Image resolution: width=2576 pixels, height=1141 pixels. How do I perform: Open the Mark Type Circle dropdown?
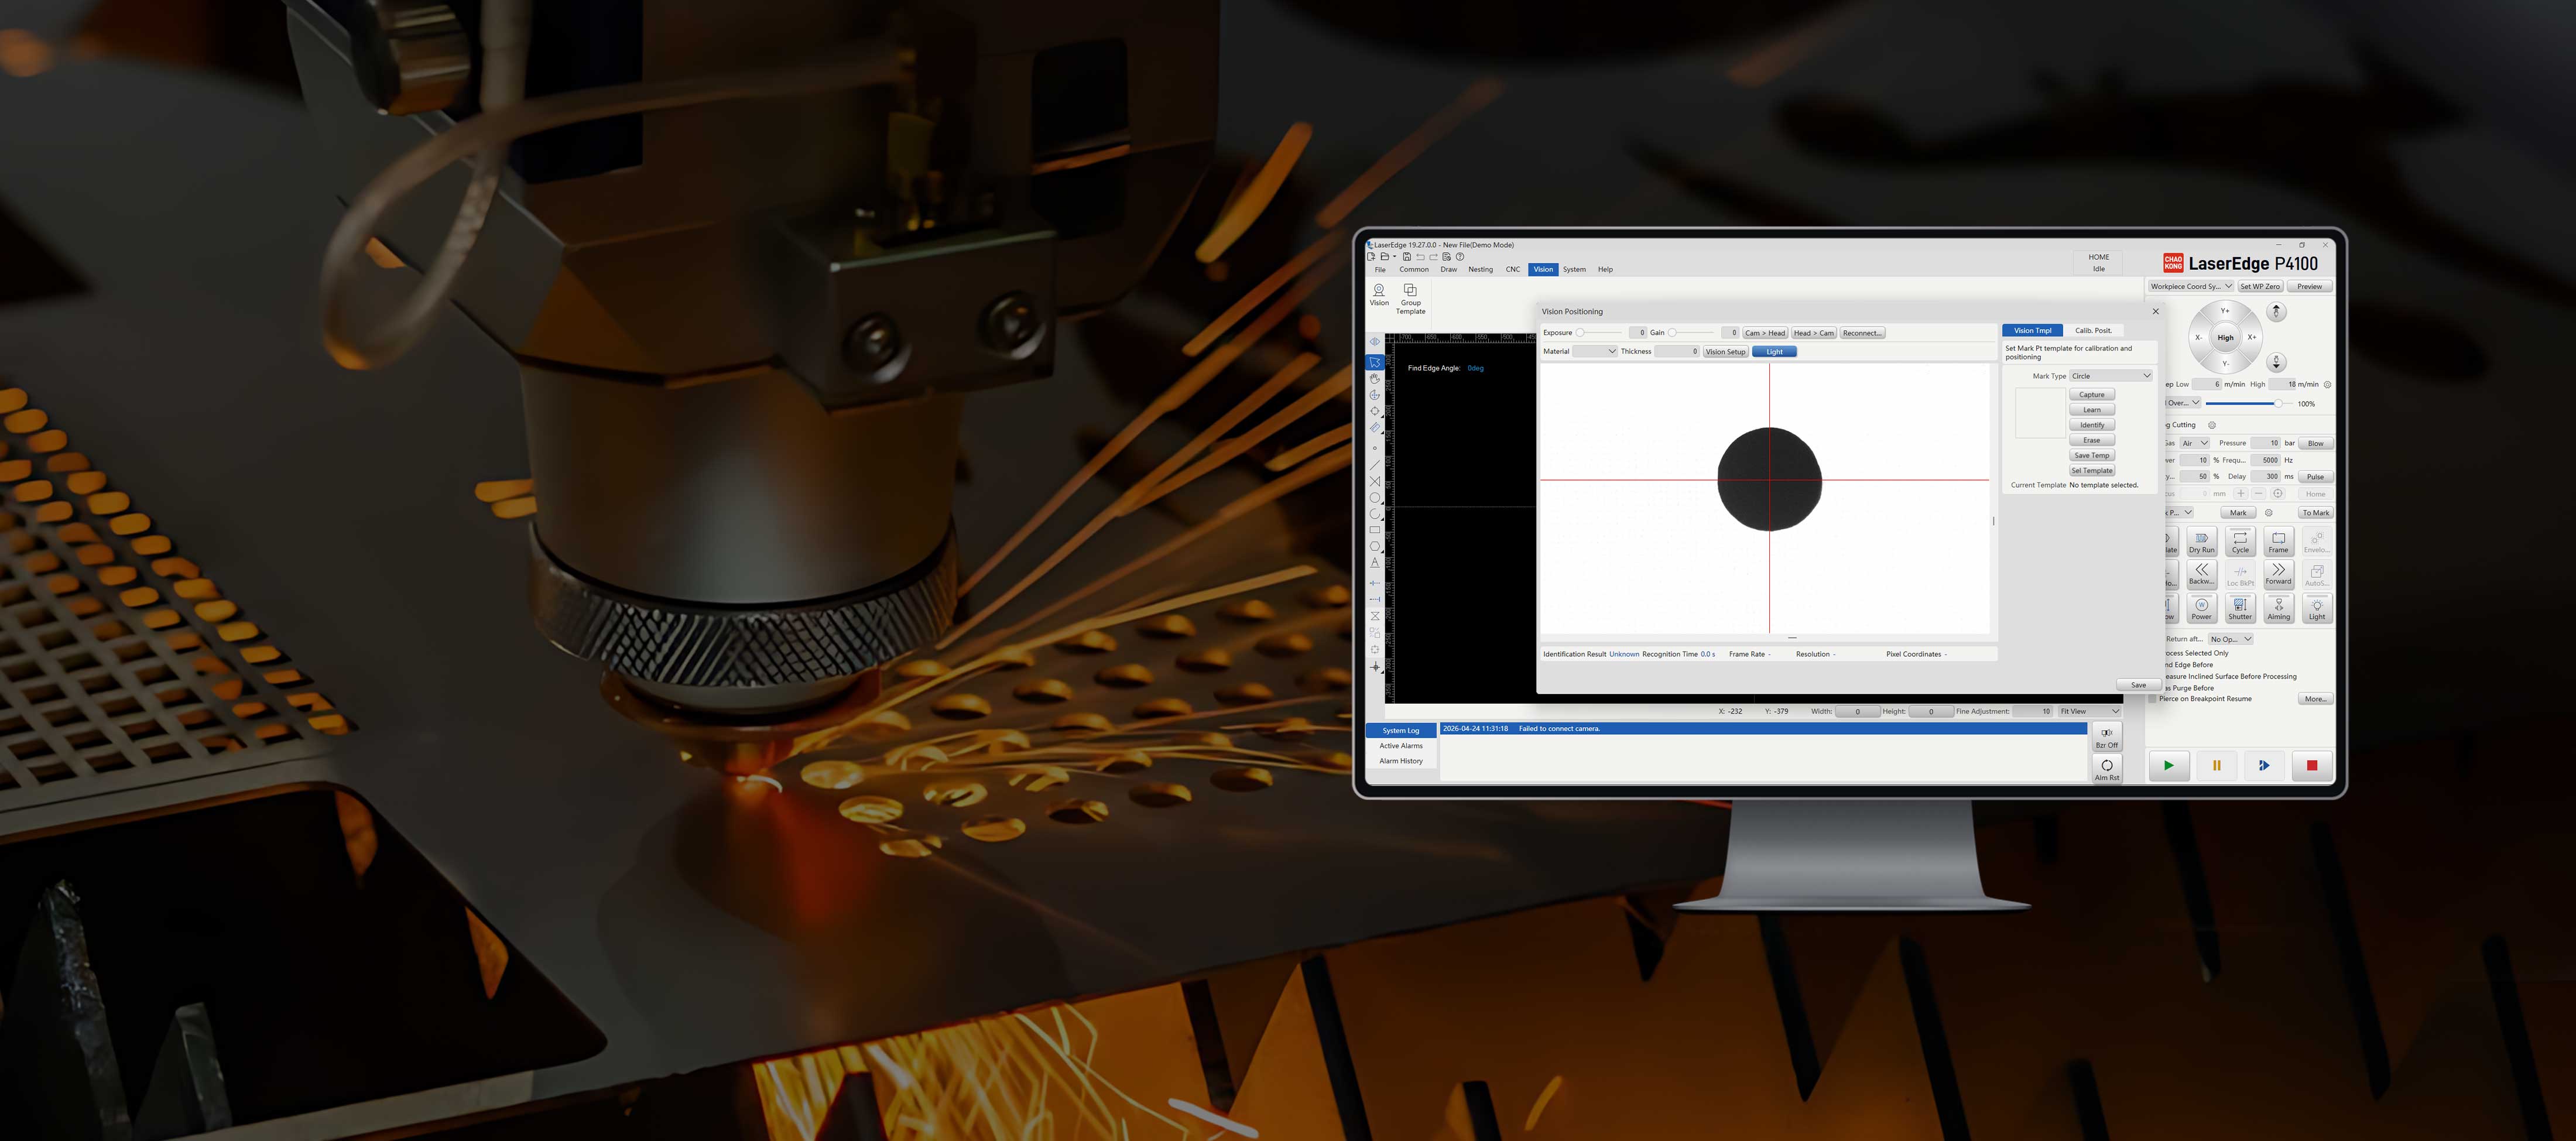[x=2110, y=376]
